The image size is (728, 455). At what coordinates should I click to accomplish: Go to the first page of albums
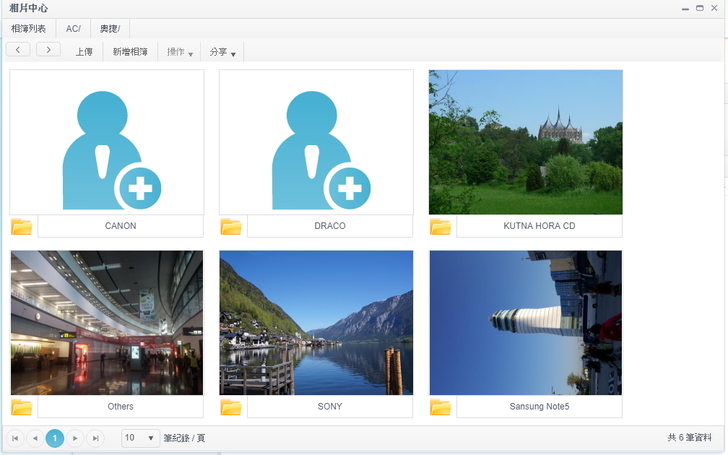click(x=15, y=438)
